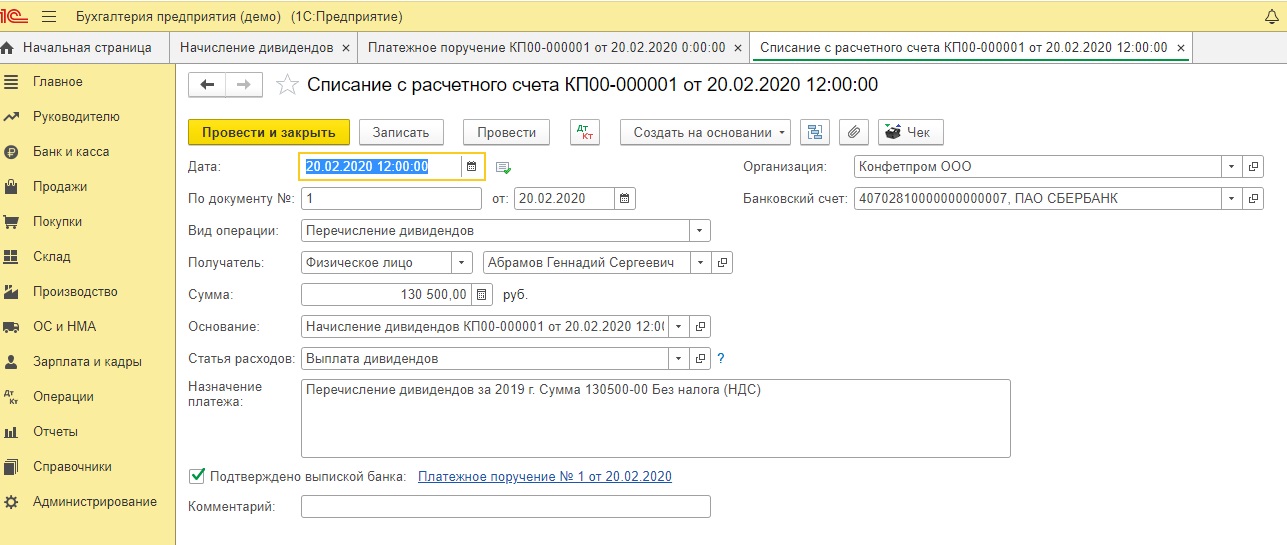Viewport: 1287px width, 545px height.
Task: Open document structure of subordination icon
Action: pyautogui.click(x=815, y=132)
